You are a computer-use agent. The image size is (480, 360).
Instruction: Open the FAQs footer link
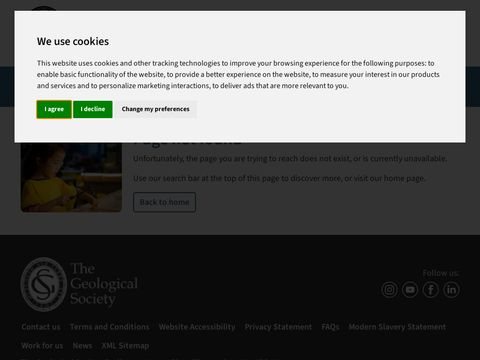tap(330, 327)
